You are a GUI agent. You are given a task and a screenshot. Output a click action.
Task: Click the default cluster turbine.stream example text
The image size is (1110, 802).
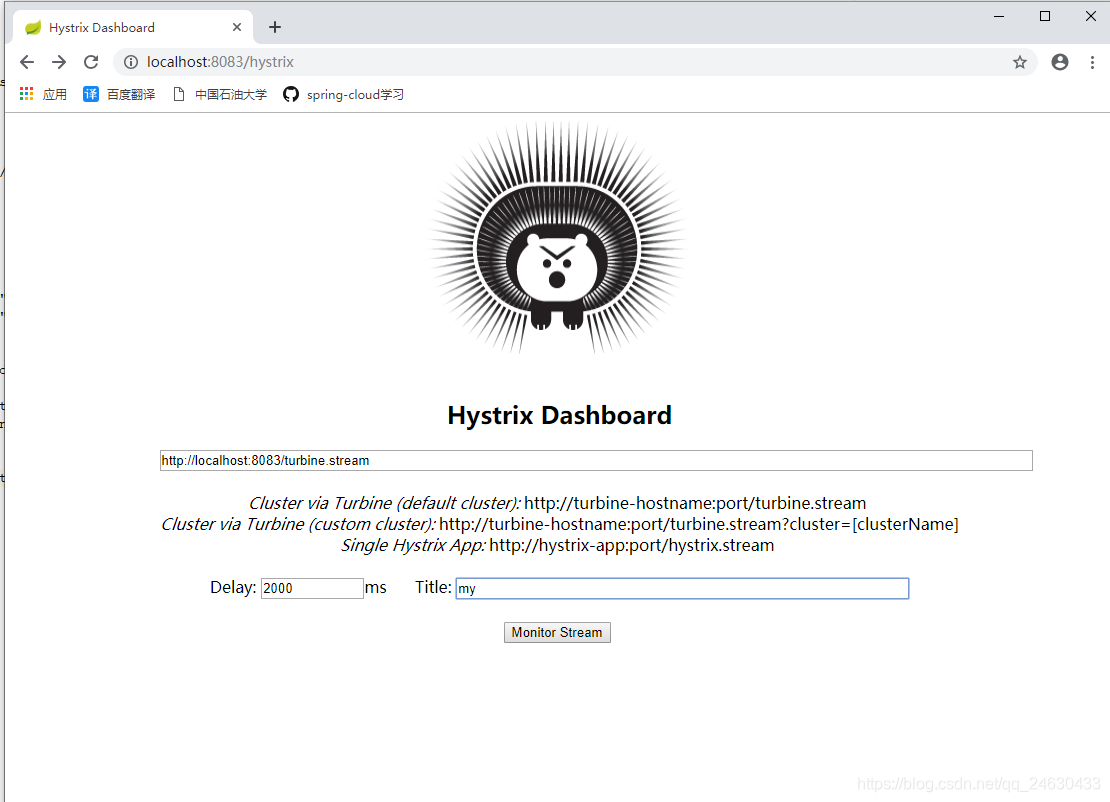tap(557, 503)
